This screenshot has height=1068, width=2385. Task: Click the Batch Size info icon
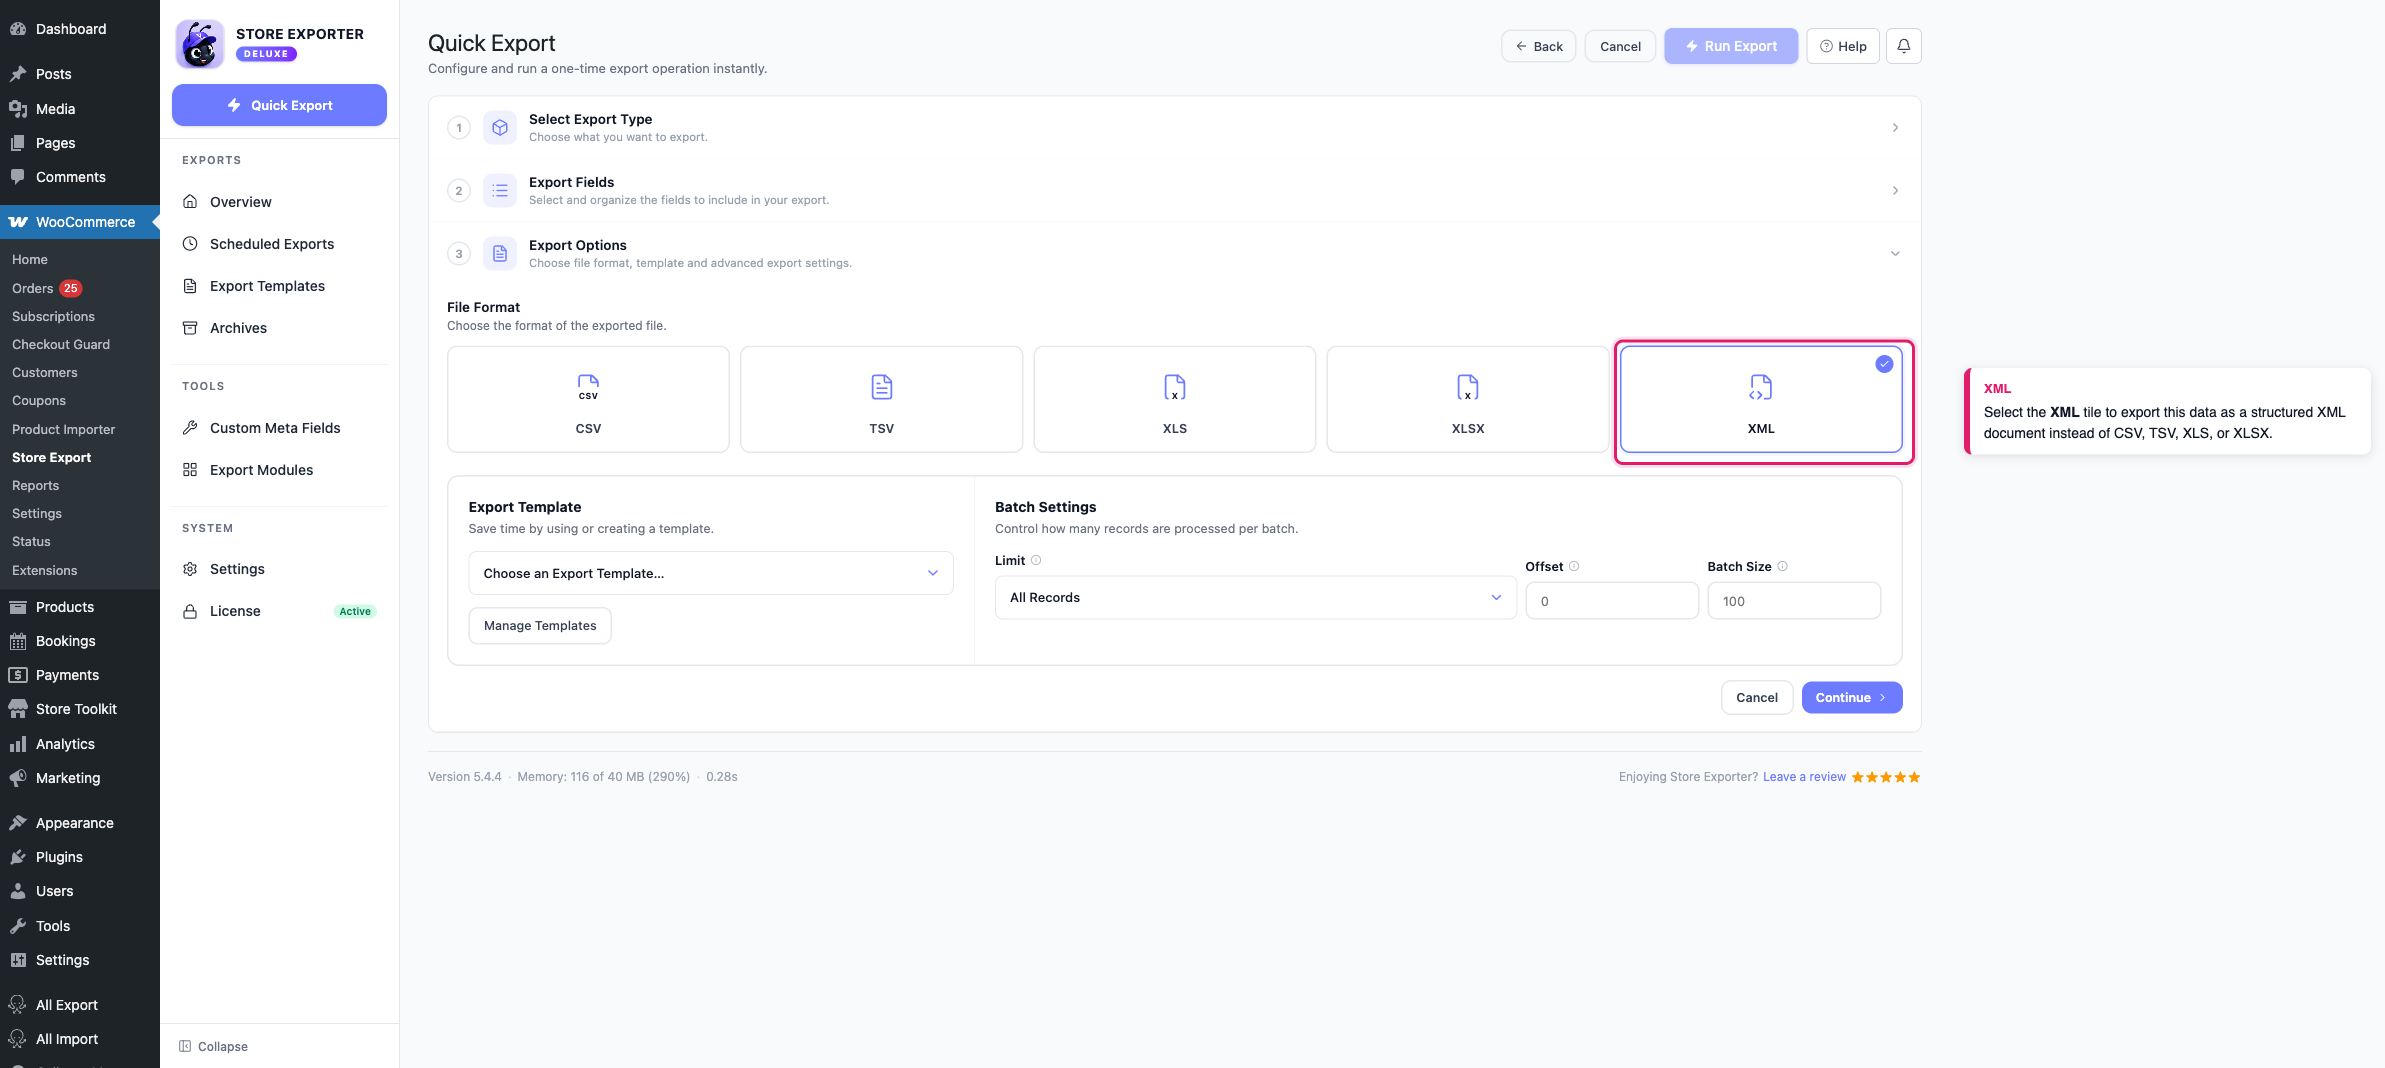pos(1782,566)
